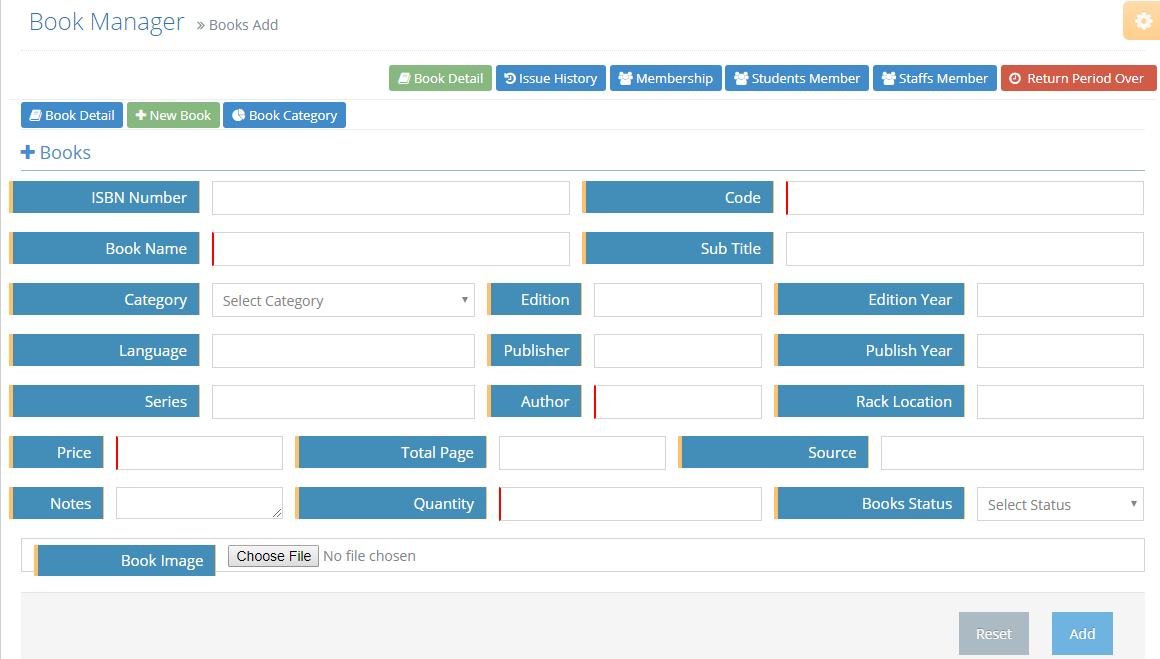Click the Reset button
The image size is (1160, 659).
(x=993, y=633)
